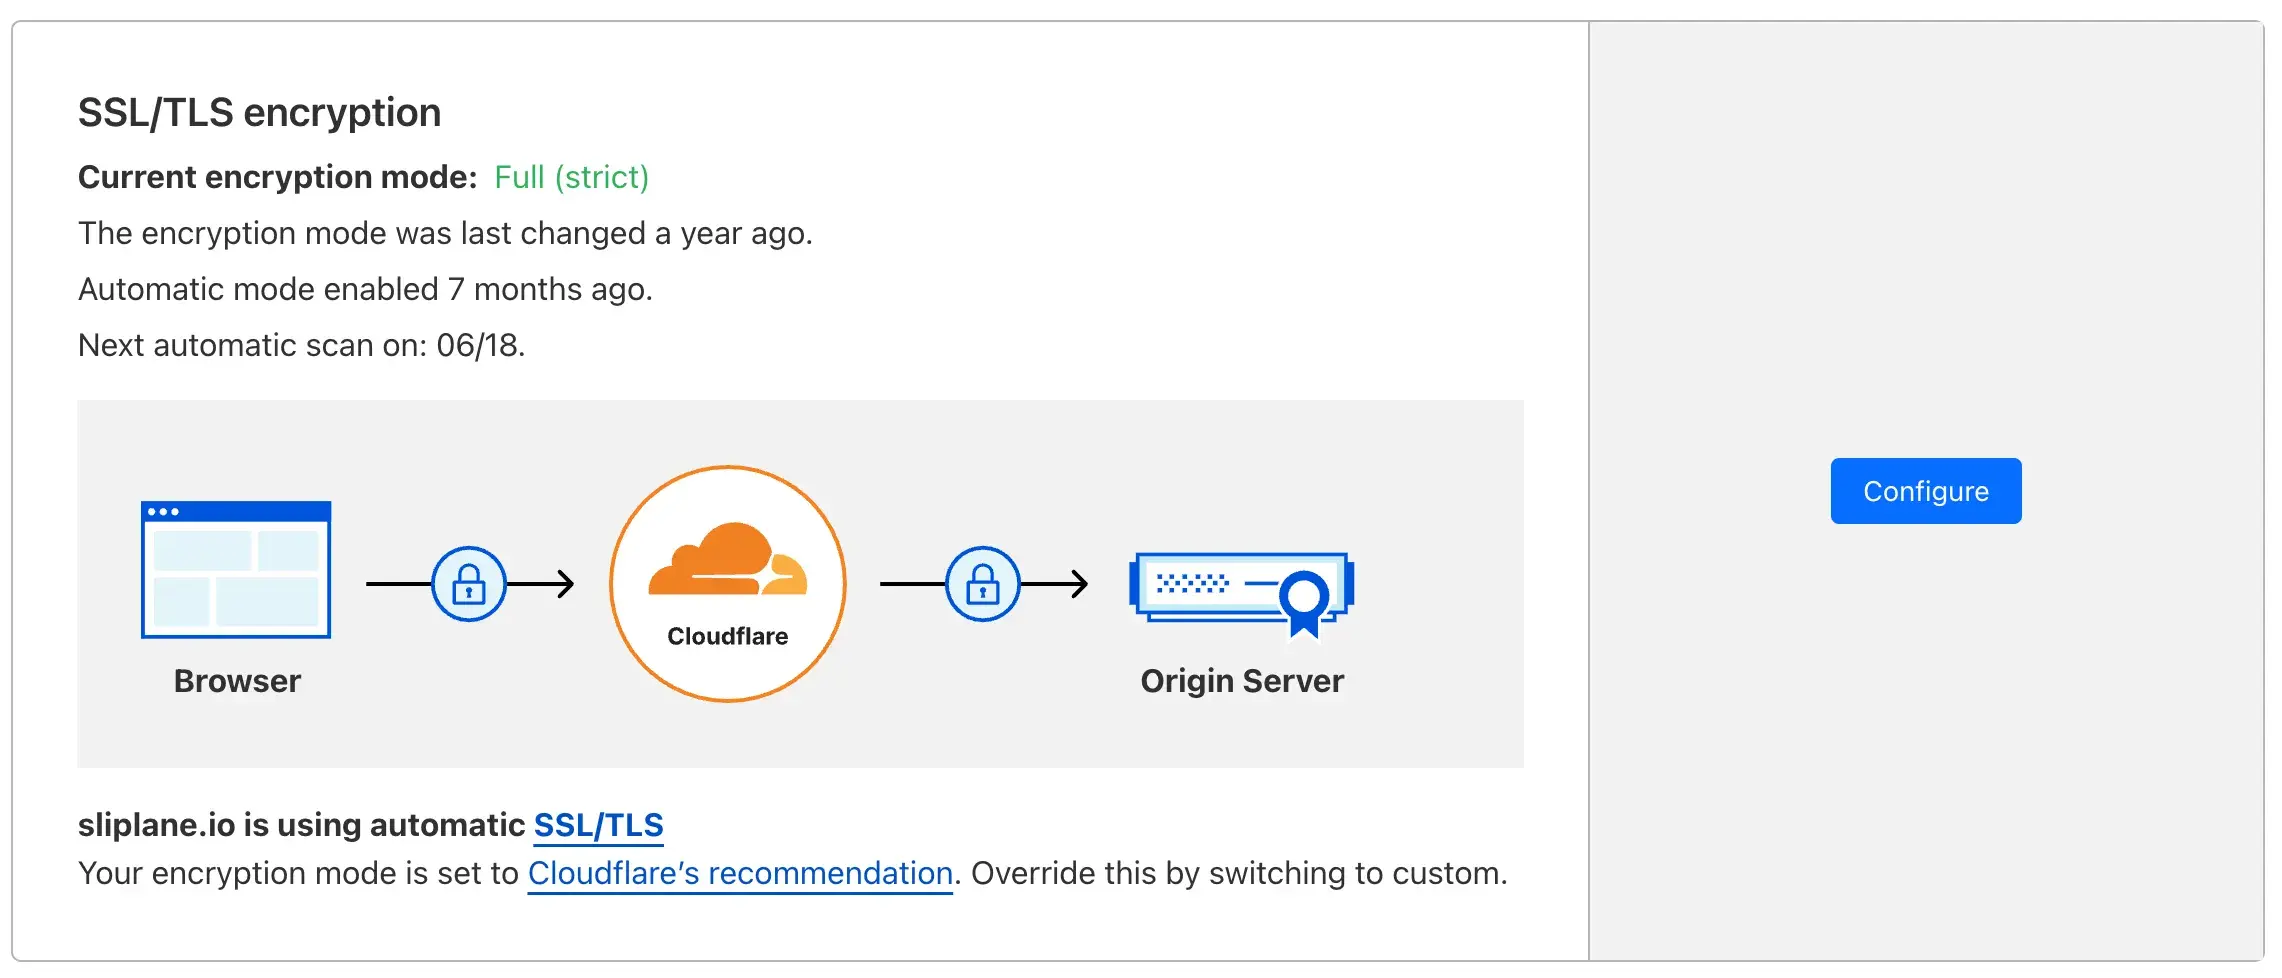This screenshot has height=978, width=2282.
Task: Click the Cloudflare label inside the circle
Action: pos(728,635)
